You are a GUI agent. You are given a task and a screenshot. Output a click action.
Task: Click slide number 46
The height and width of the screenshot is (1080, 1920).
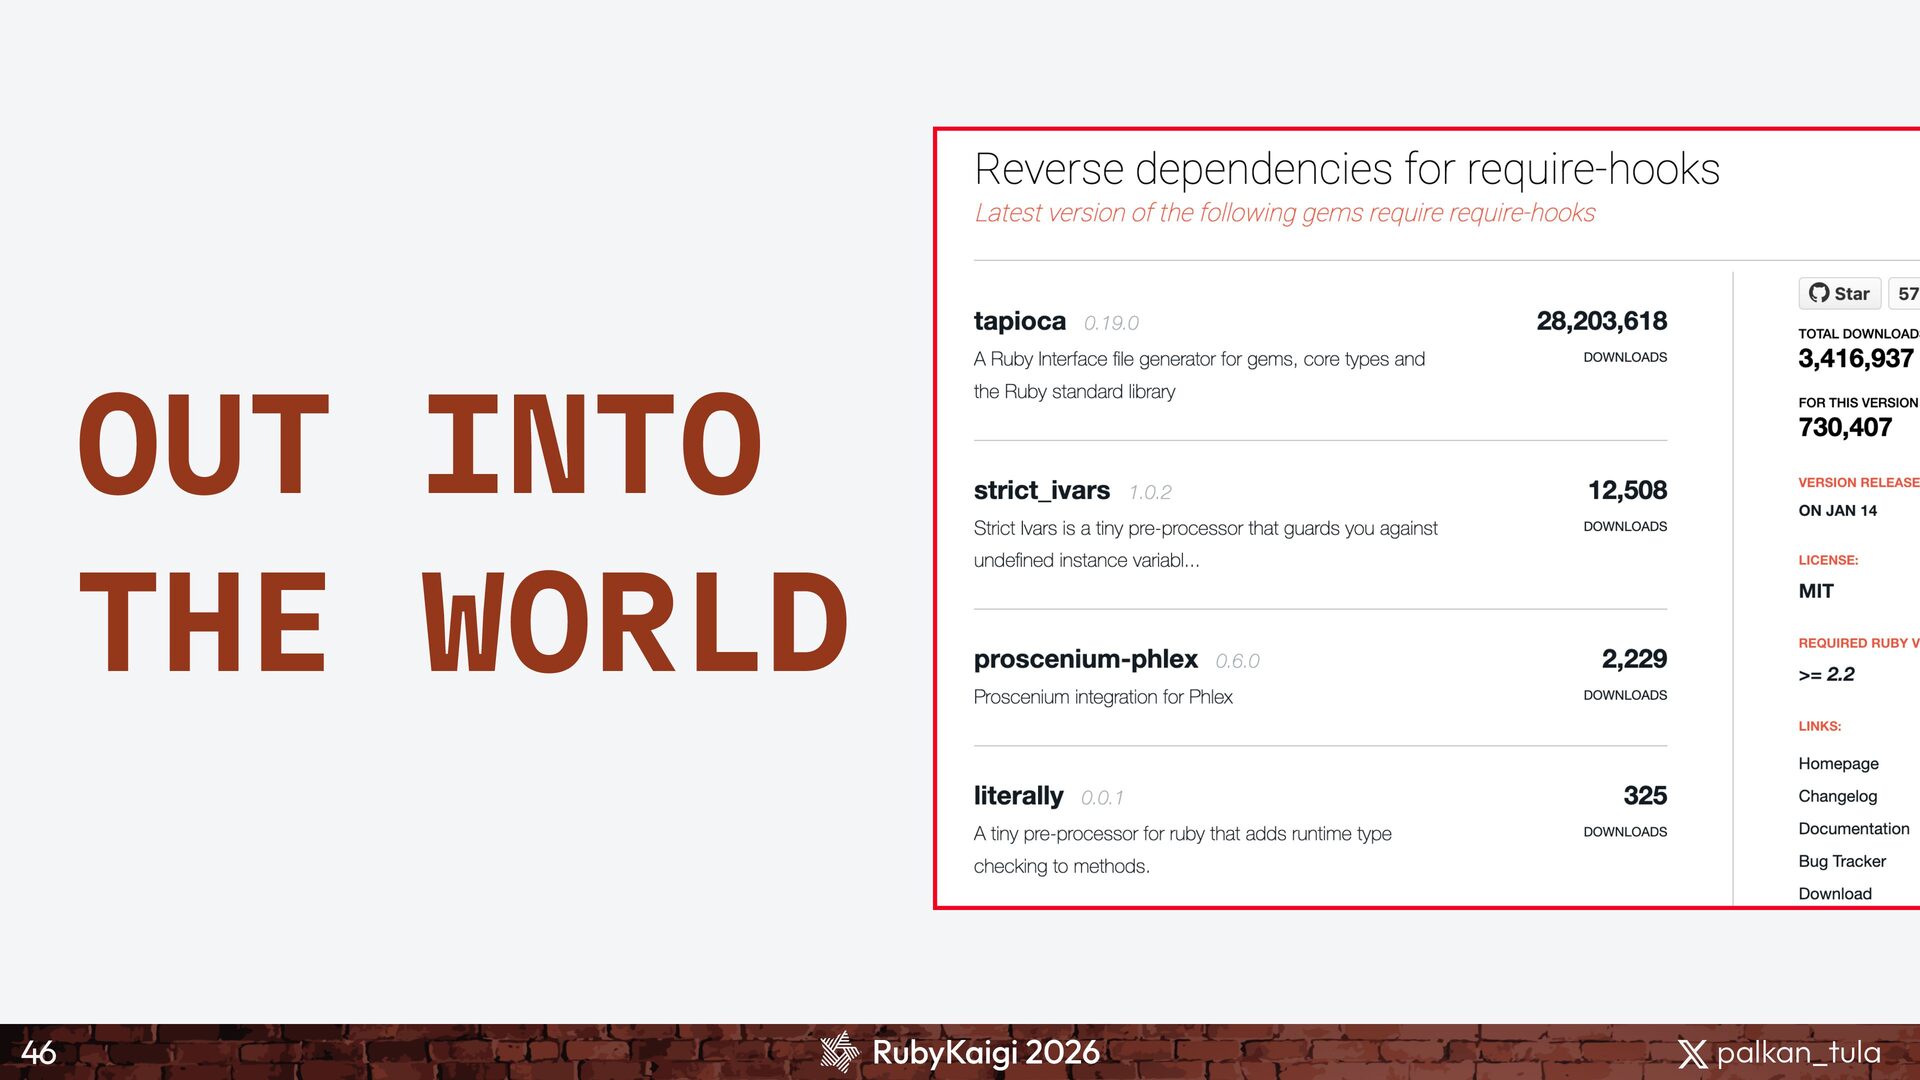point(38,1052)
